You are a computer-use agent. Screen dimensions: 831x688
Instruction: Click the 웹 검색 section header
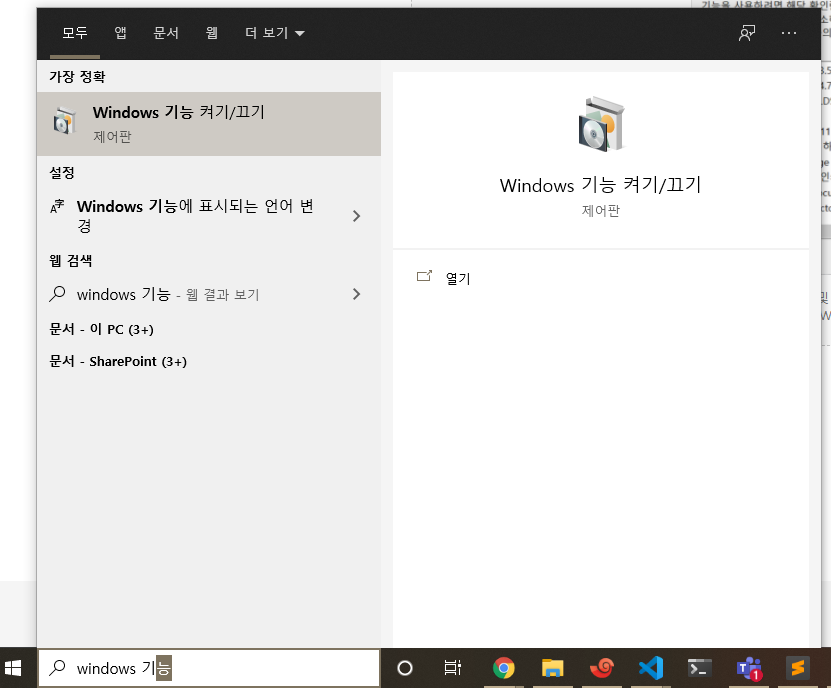click(70, 260)
